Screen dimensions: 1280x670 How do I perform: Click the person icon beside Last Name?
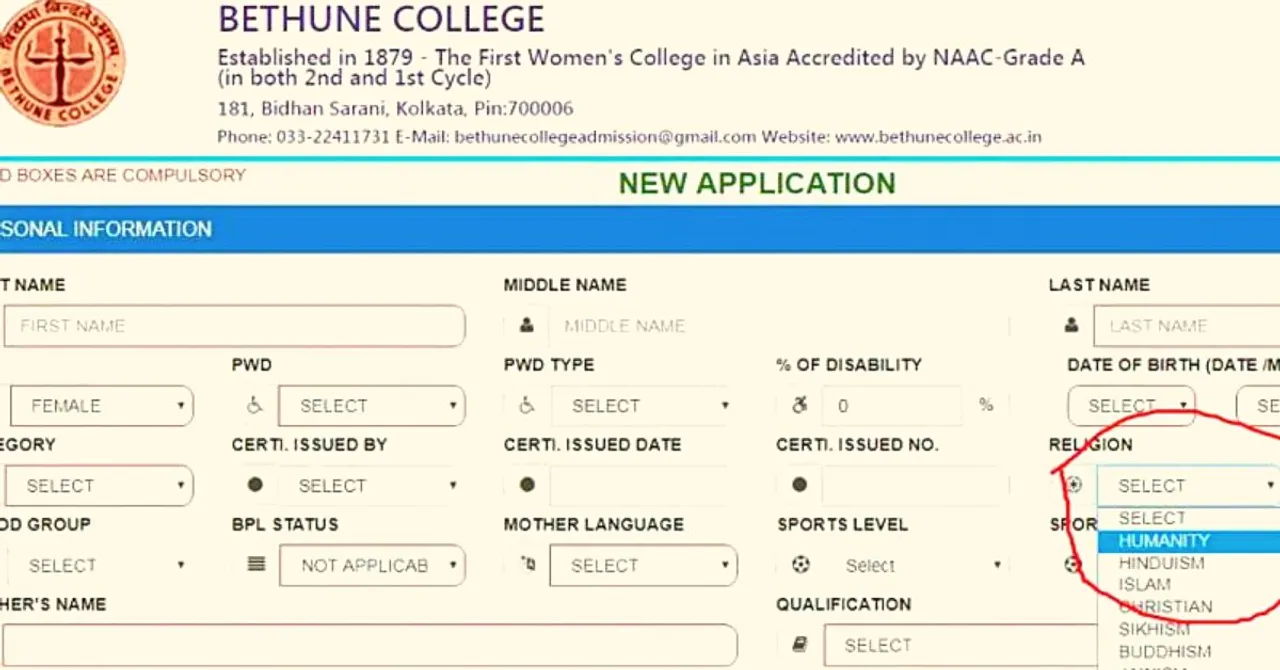[1072, 325]
